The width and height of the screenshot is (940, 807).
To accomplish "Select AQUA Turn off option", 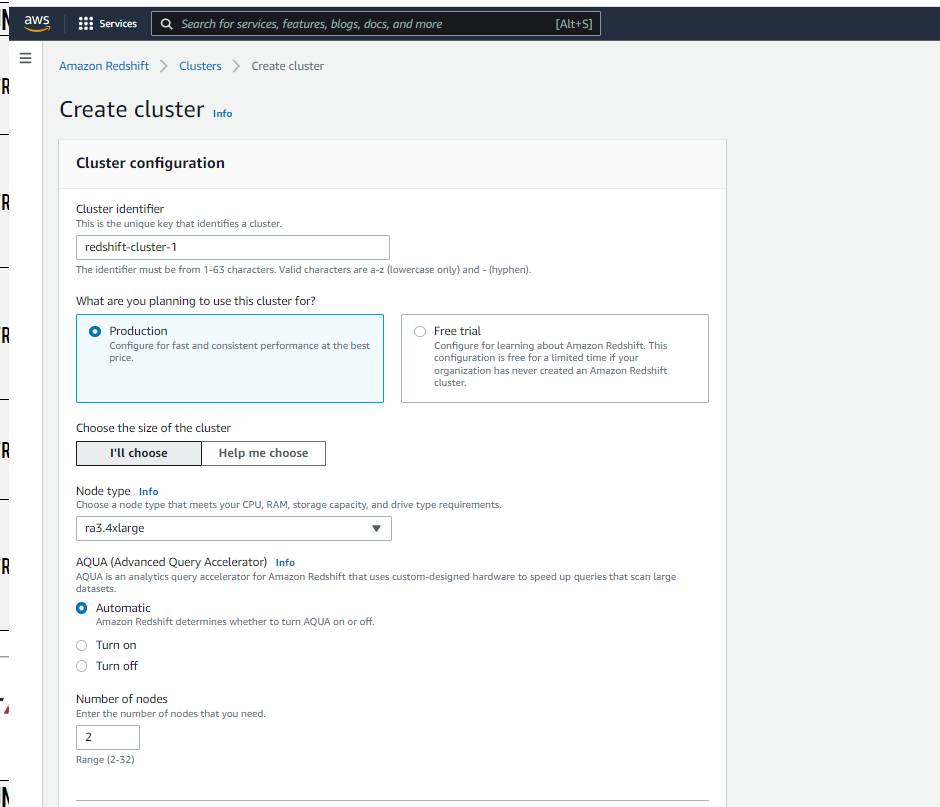I will click(82, 666).
